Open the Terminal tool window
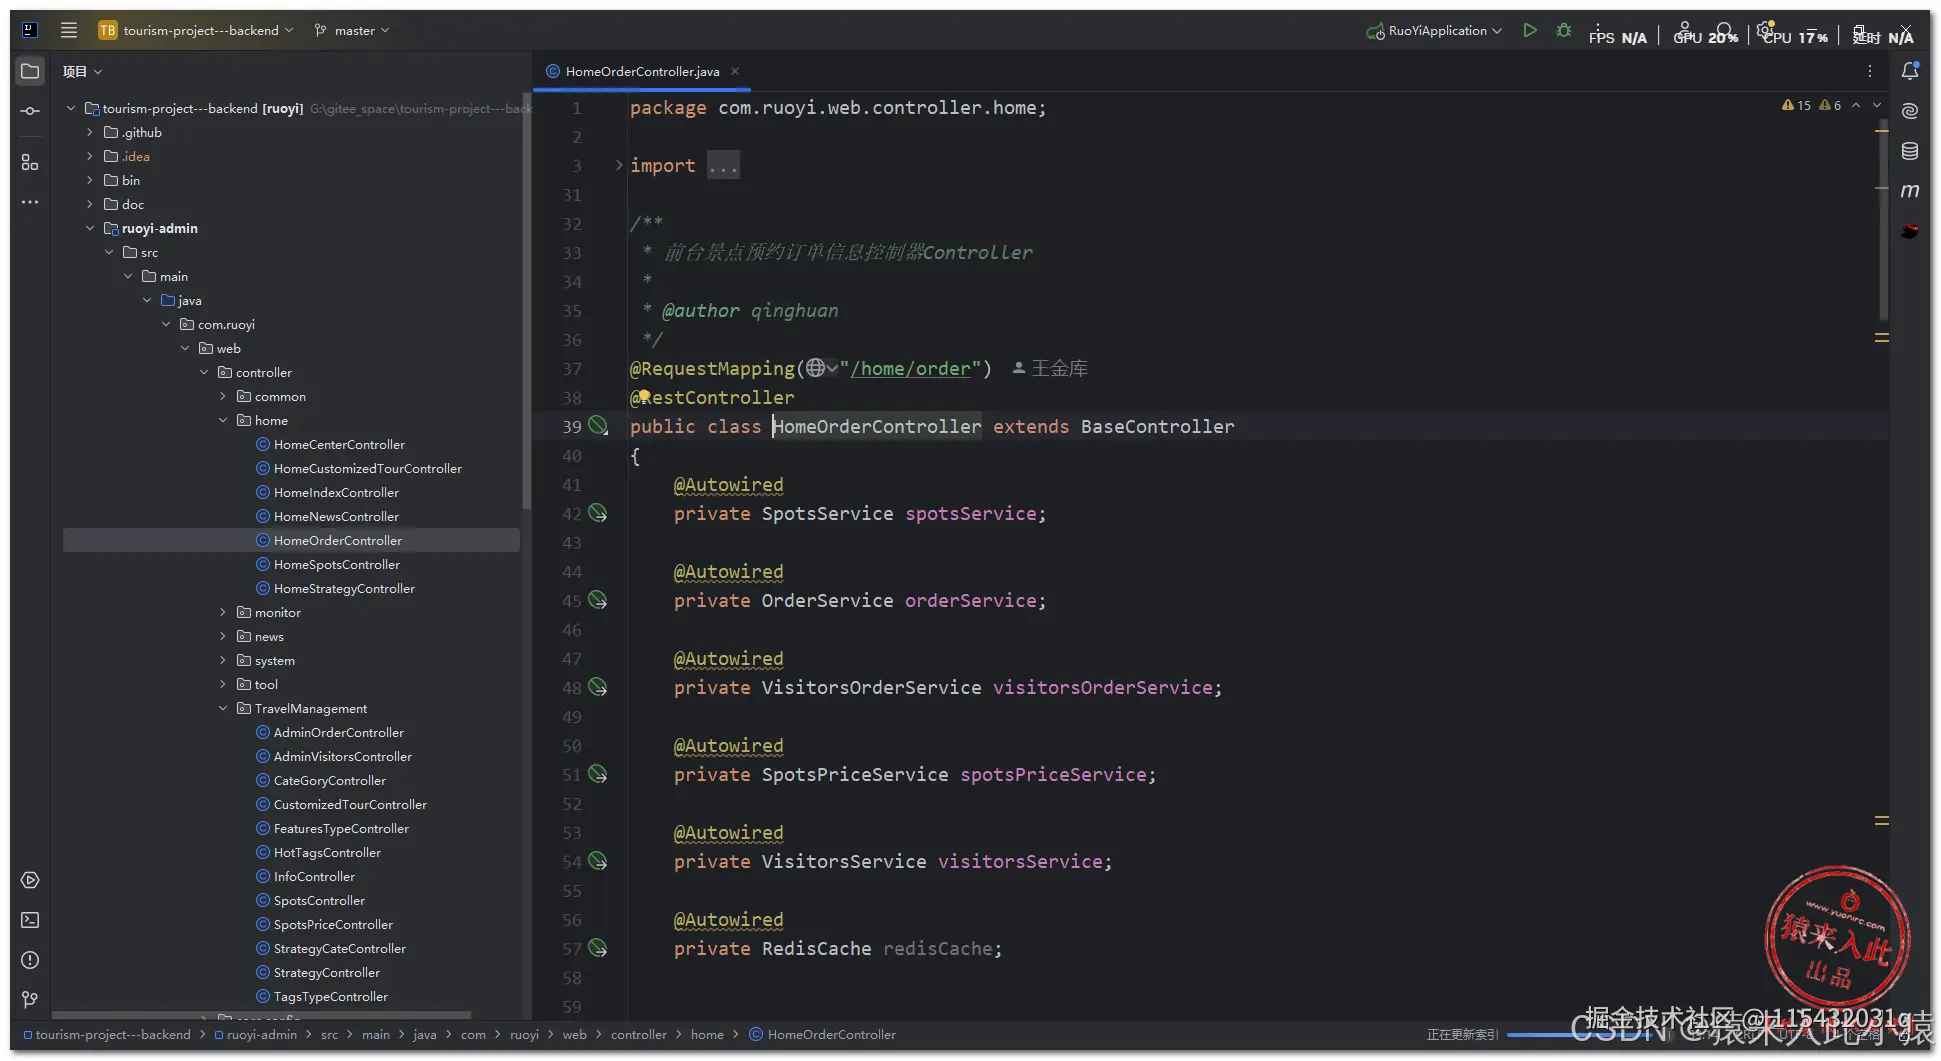Screen dimensions: 1941x1061 pyautogui.click(x=30, y=920)
